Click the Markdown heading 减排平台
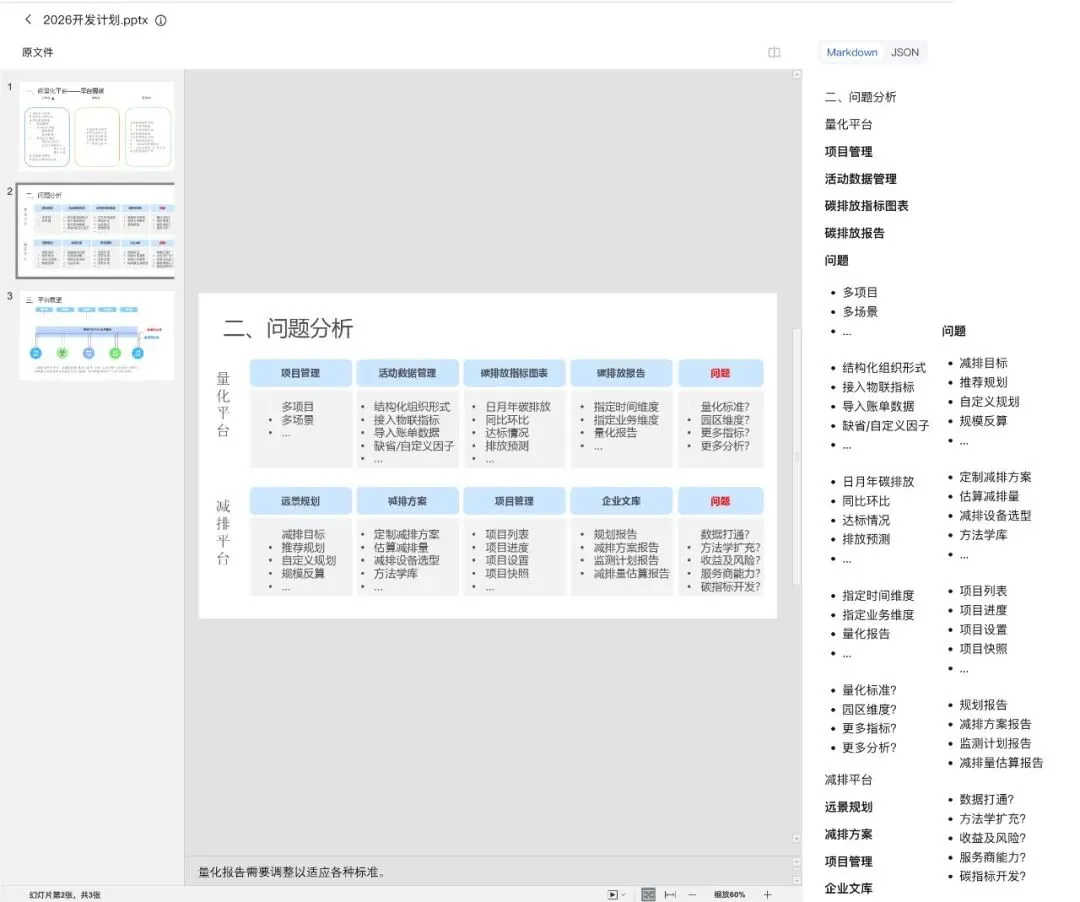Viewport: 1080px width, 902px height. [x=849, y=780]
